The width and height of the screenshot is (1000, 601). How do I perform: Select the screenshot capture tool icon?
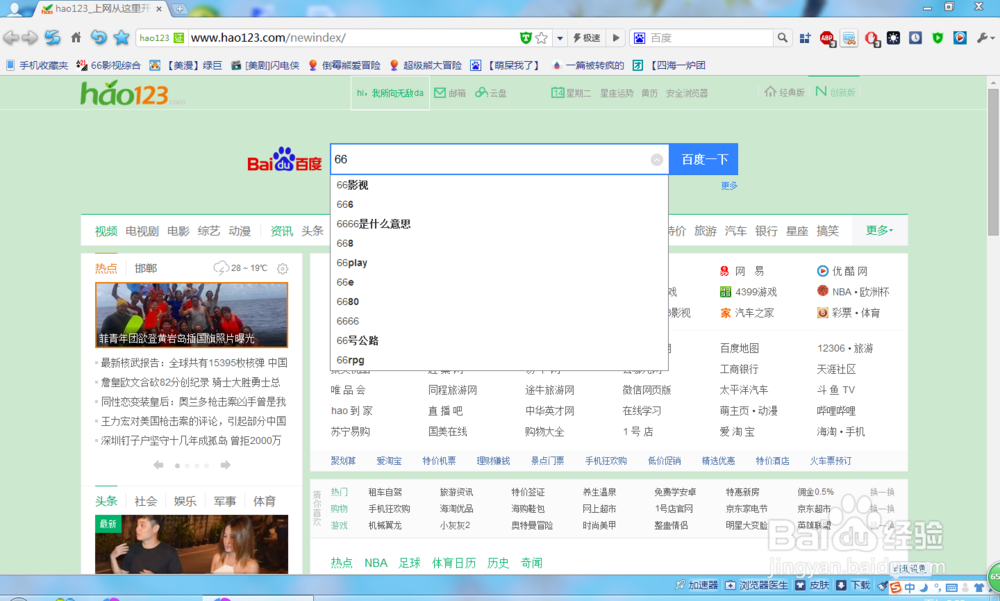point(847,38)
